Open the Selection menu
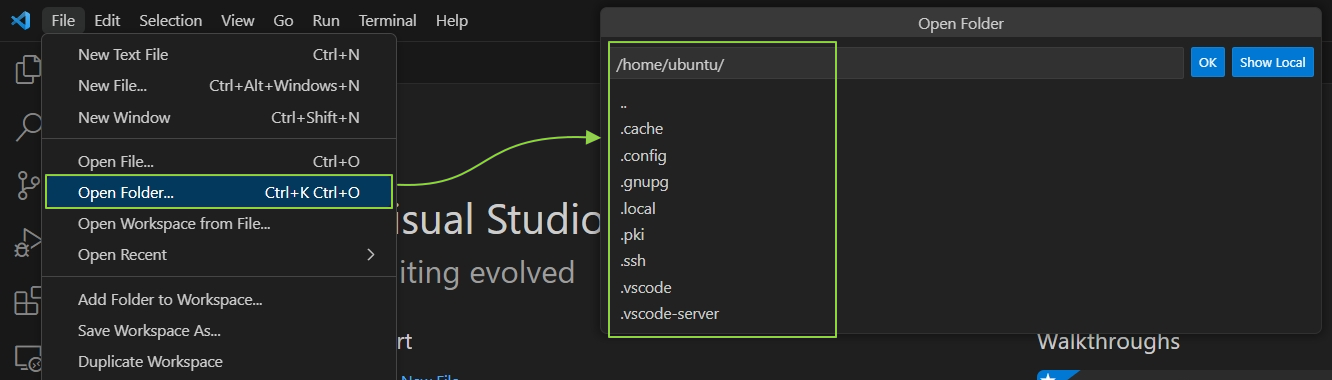Viewport: 1332px width, 380px height. pos(170,20)
